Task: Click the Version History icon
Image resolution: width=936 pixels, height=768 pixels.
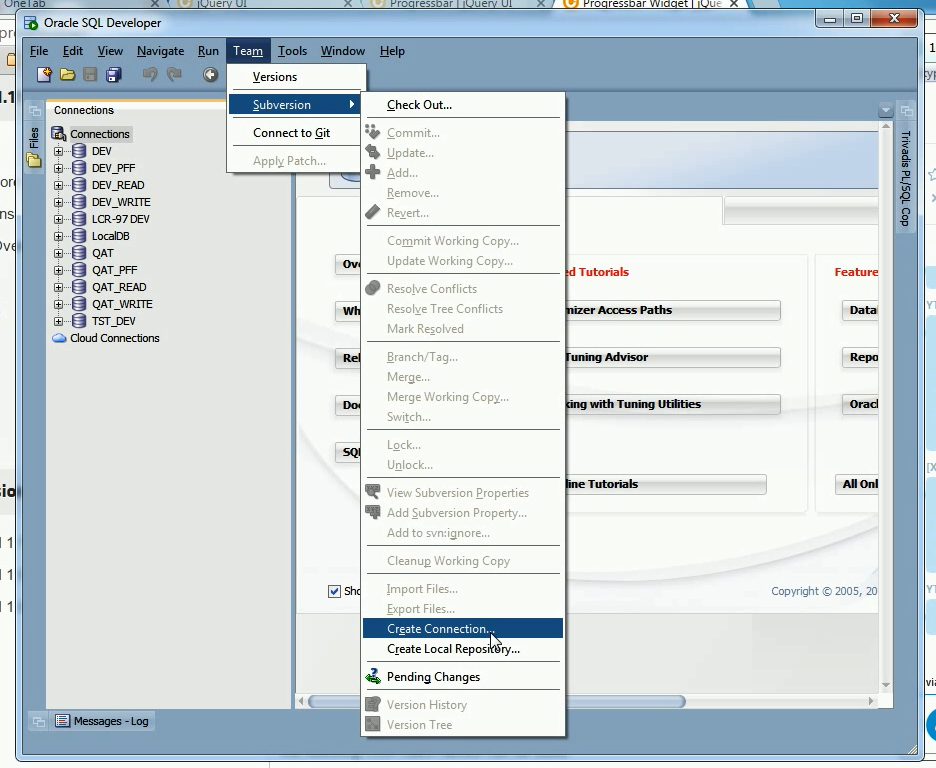Action: pyautogui.click(x=372, y=704)
